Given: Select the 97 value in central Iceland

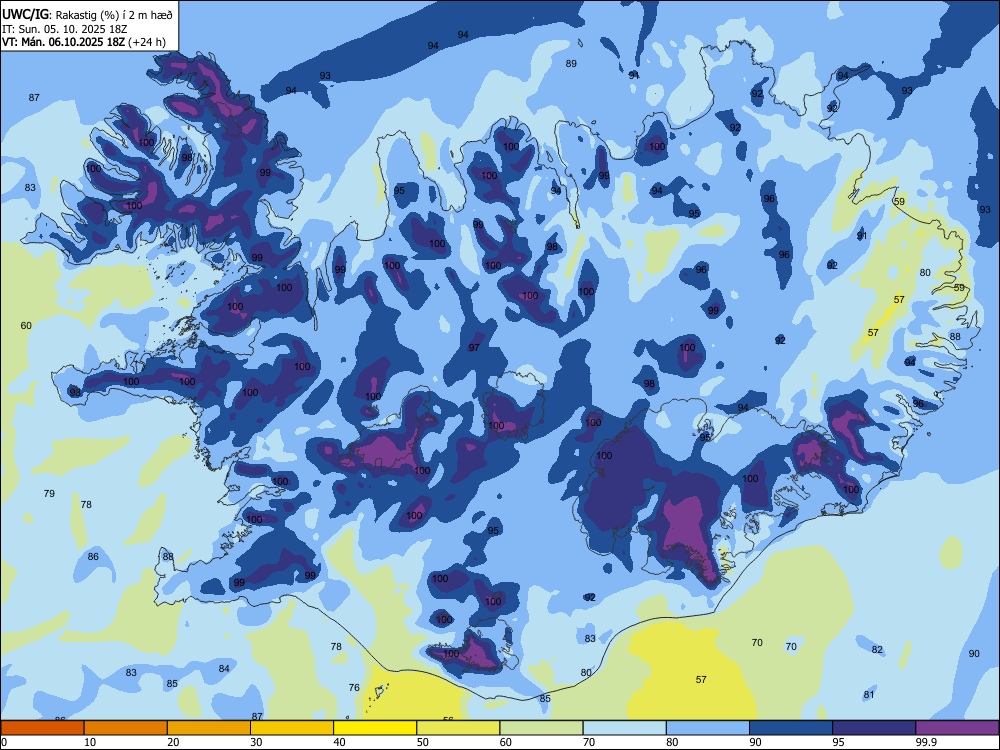Looking at the screenshot, I should click(x=474, y=348).
